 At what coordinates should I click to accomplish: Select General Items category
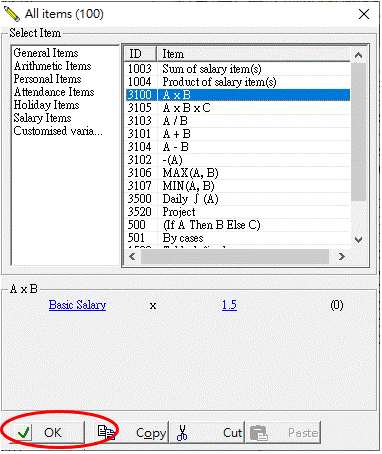click(46, 53)
